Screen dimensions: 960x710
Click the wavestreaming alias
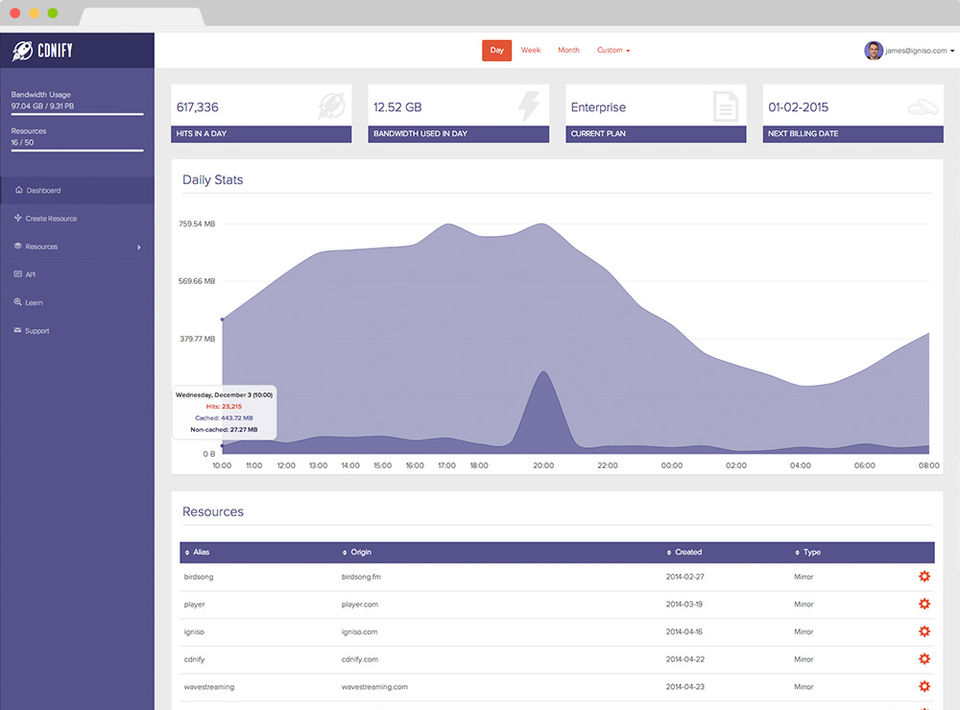[x=209, y=687]
